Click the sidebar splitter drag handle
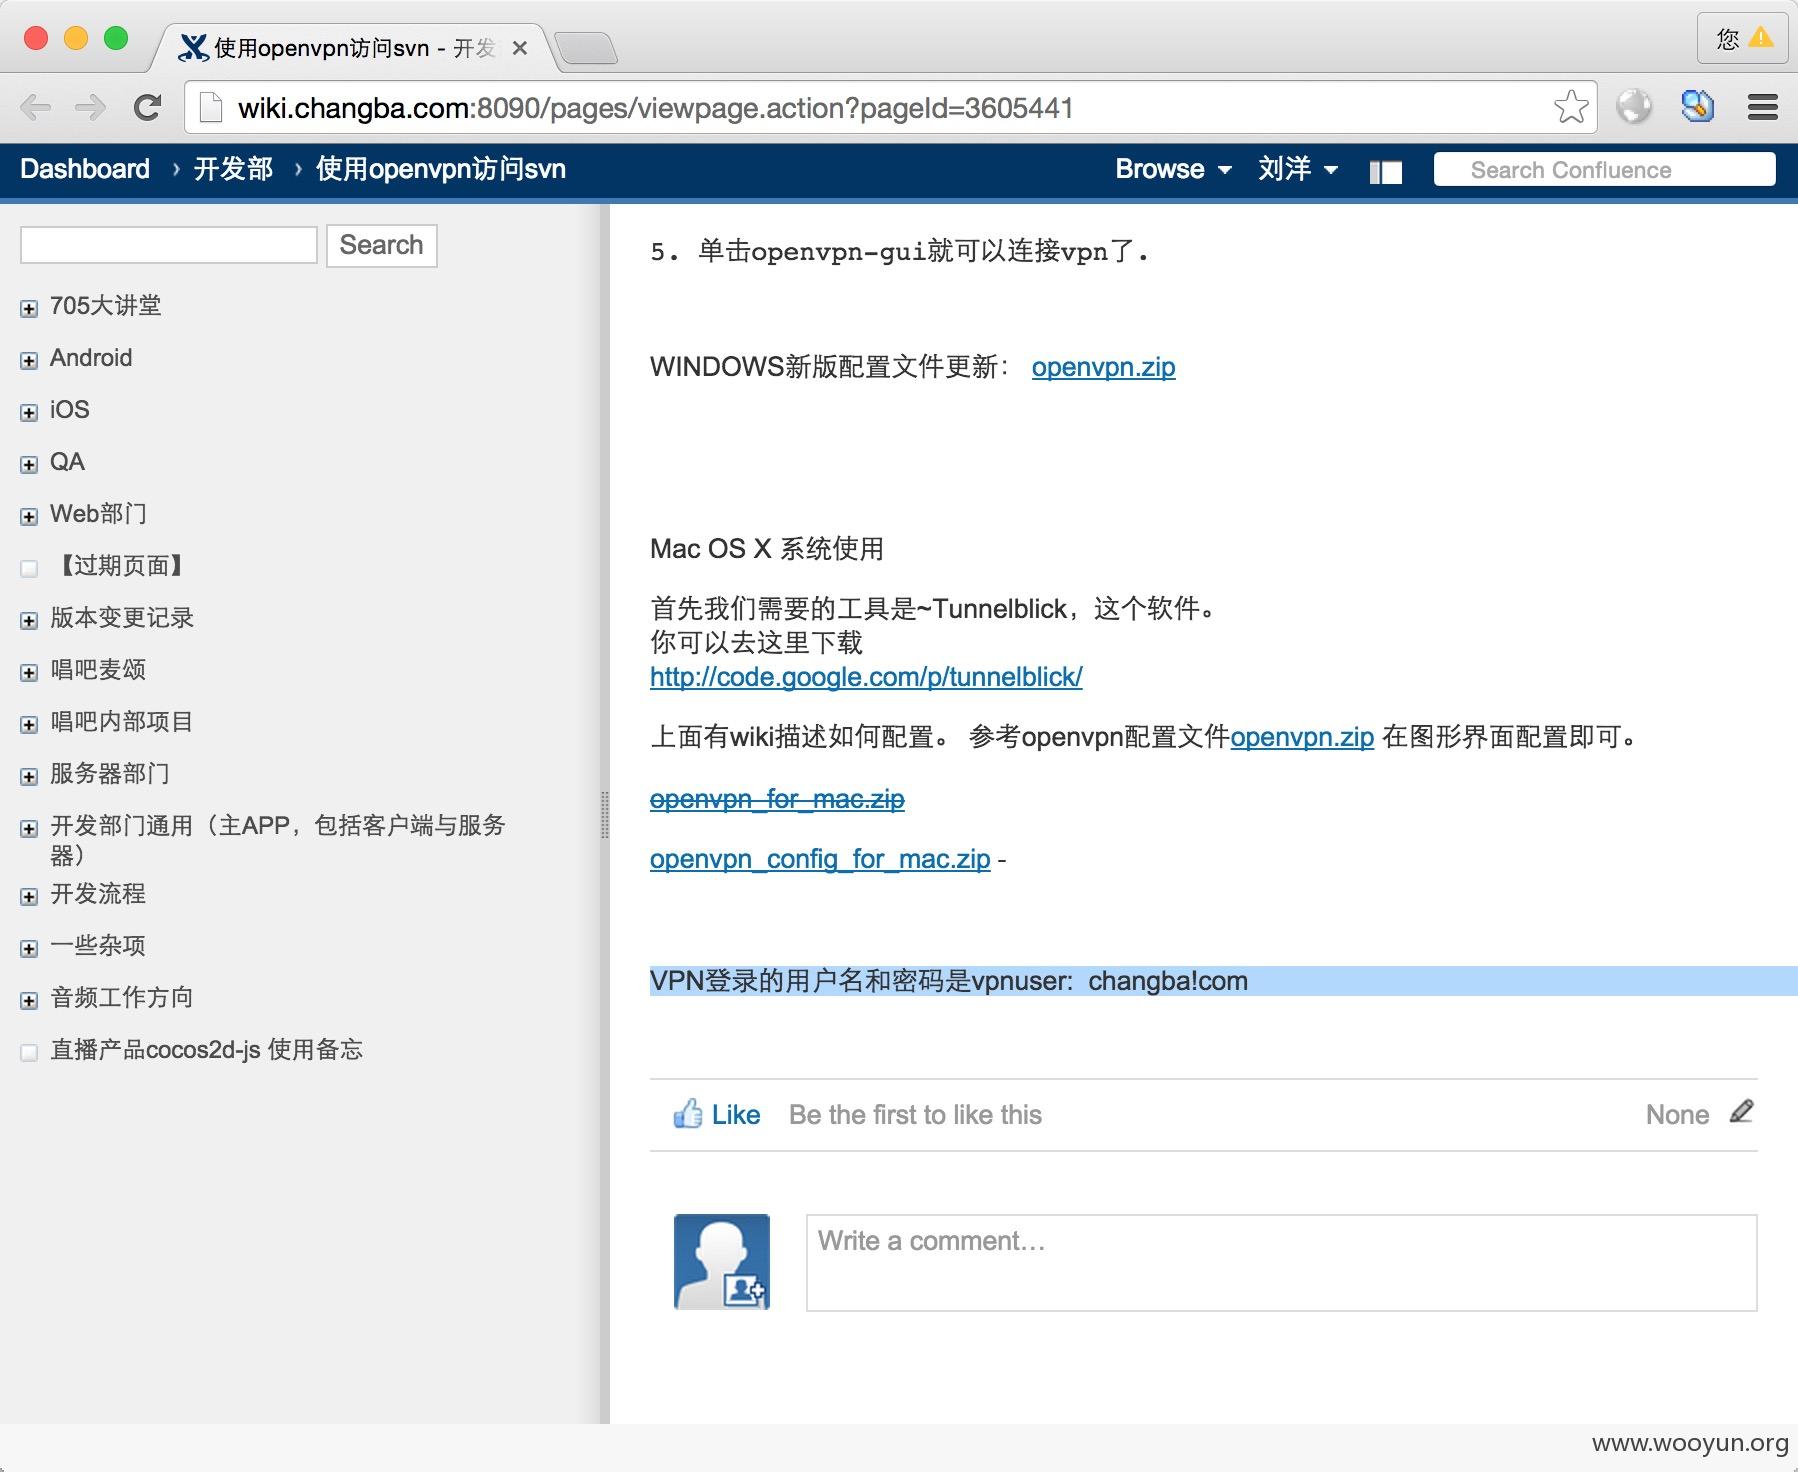 click(604, 814)
